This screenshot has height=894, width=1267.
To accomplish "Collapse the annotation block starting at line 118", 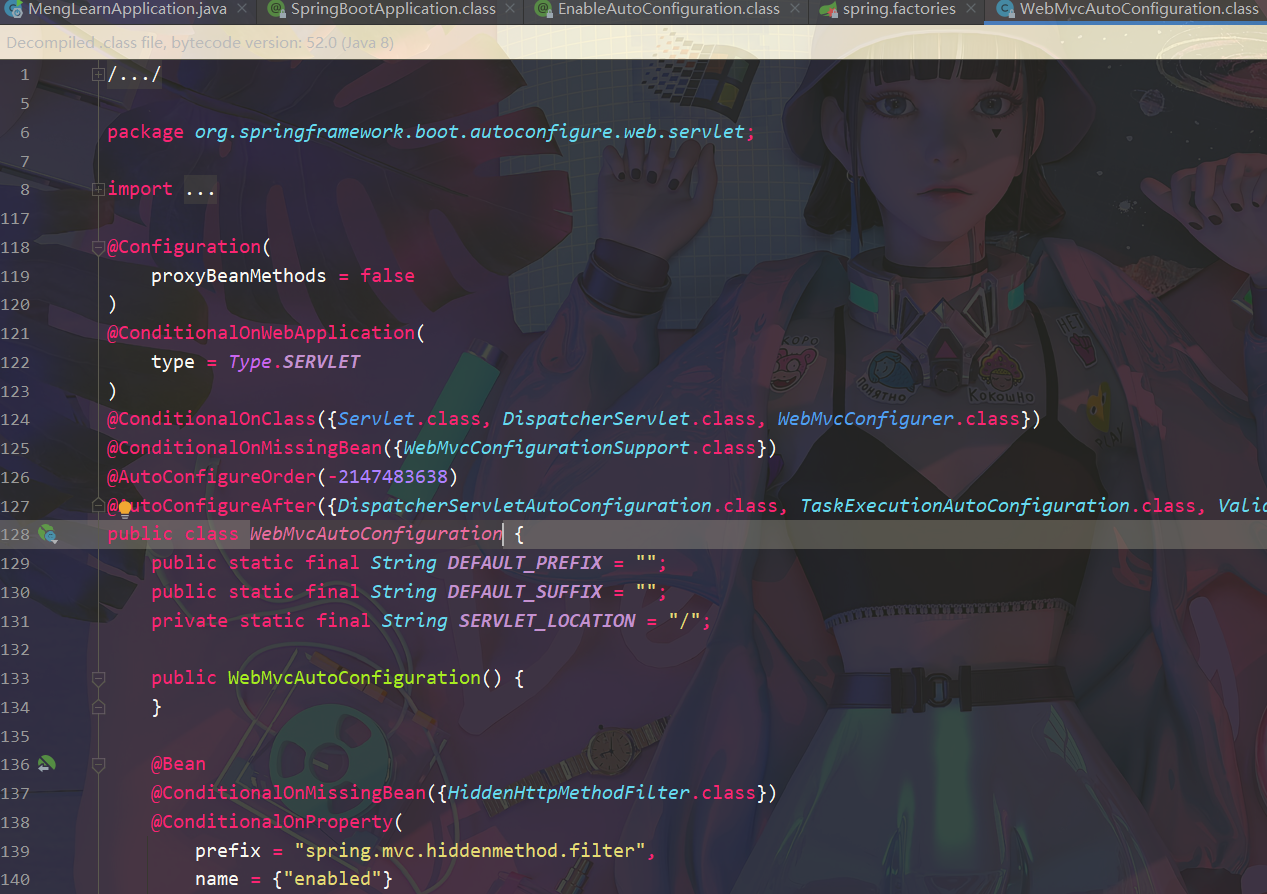I will pos(98,247).
